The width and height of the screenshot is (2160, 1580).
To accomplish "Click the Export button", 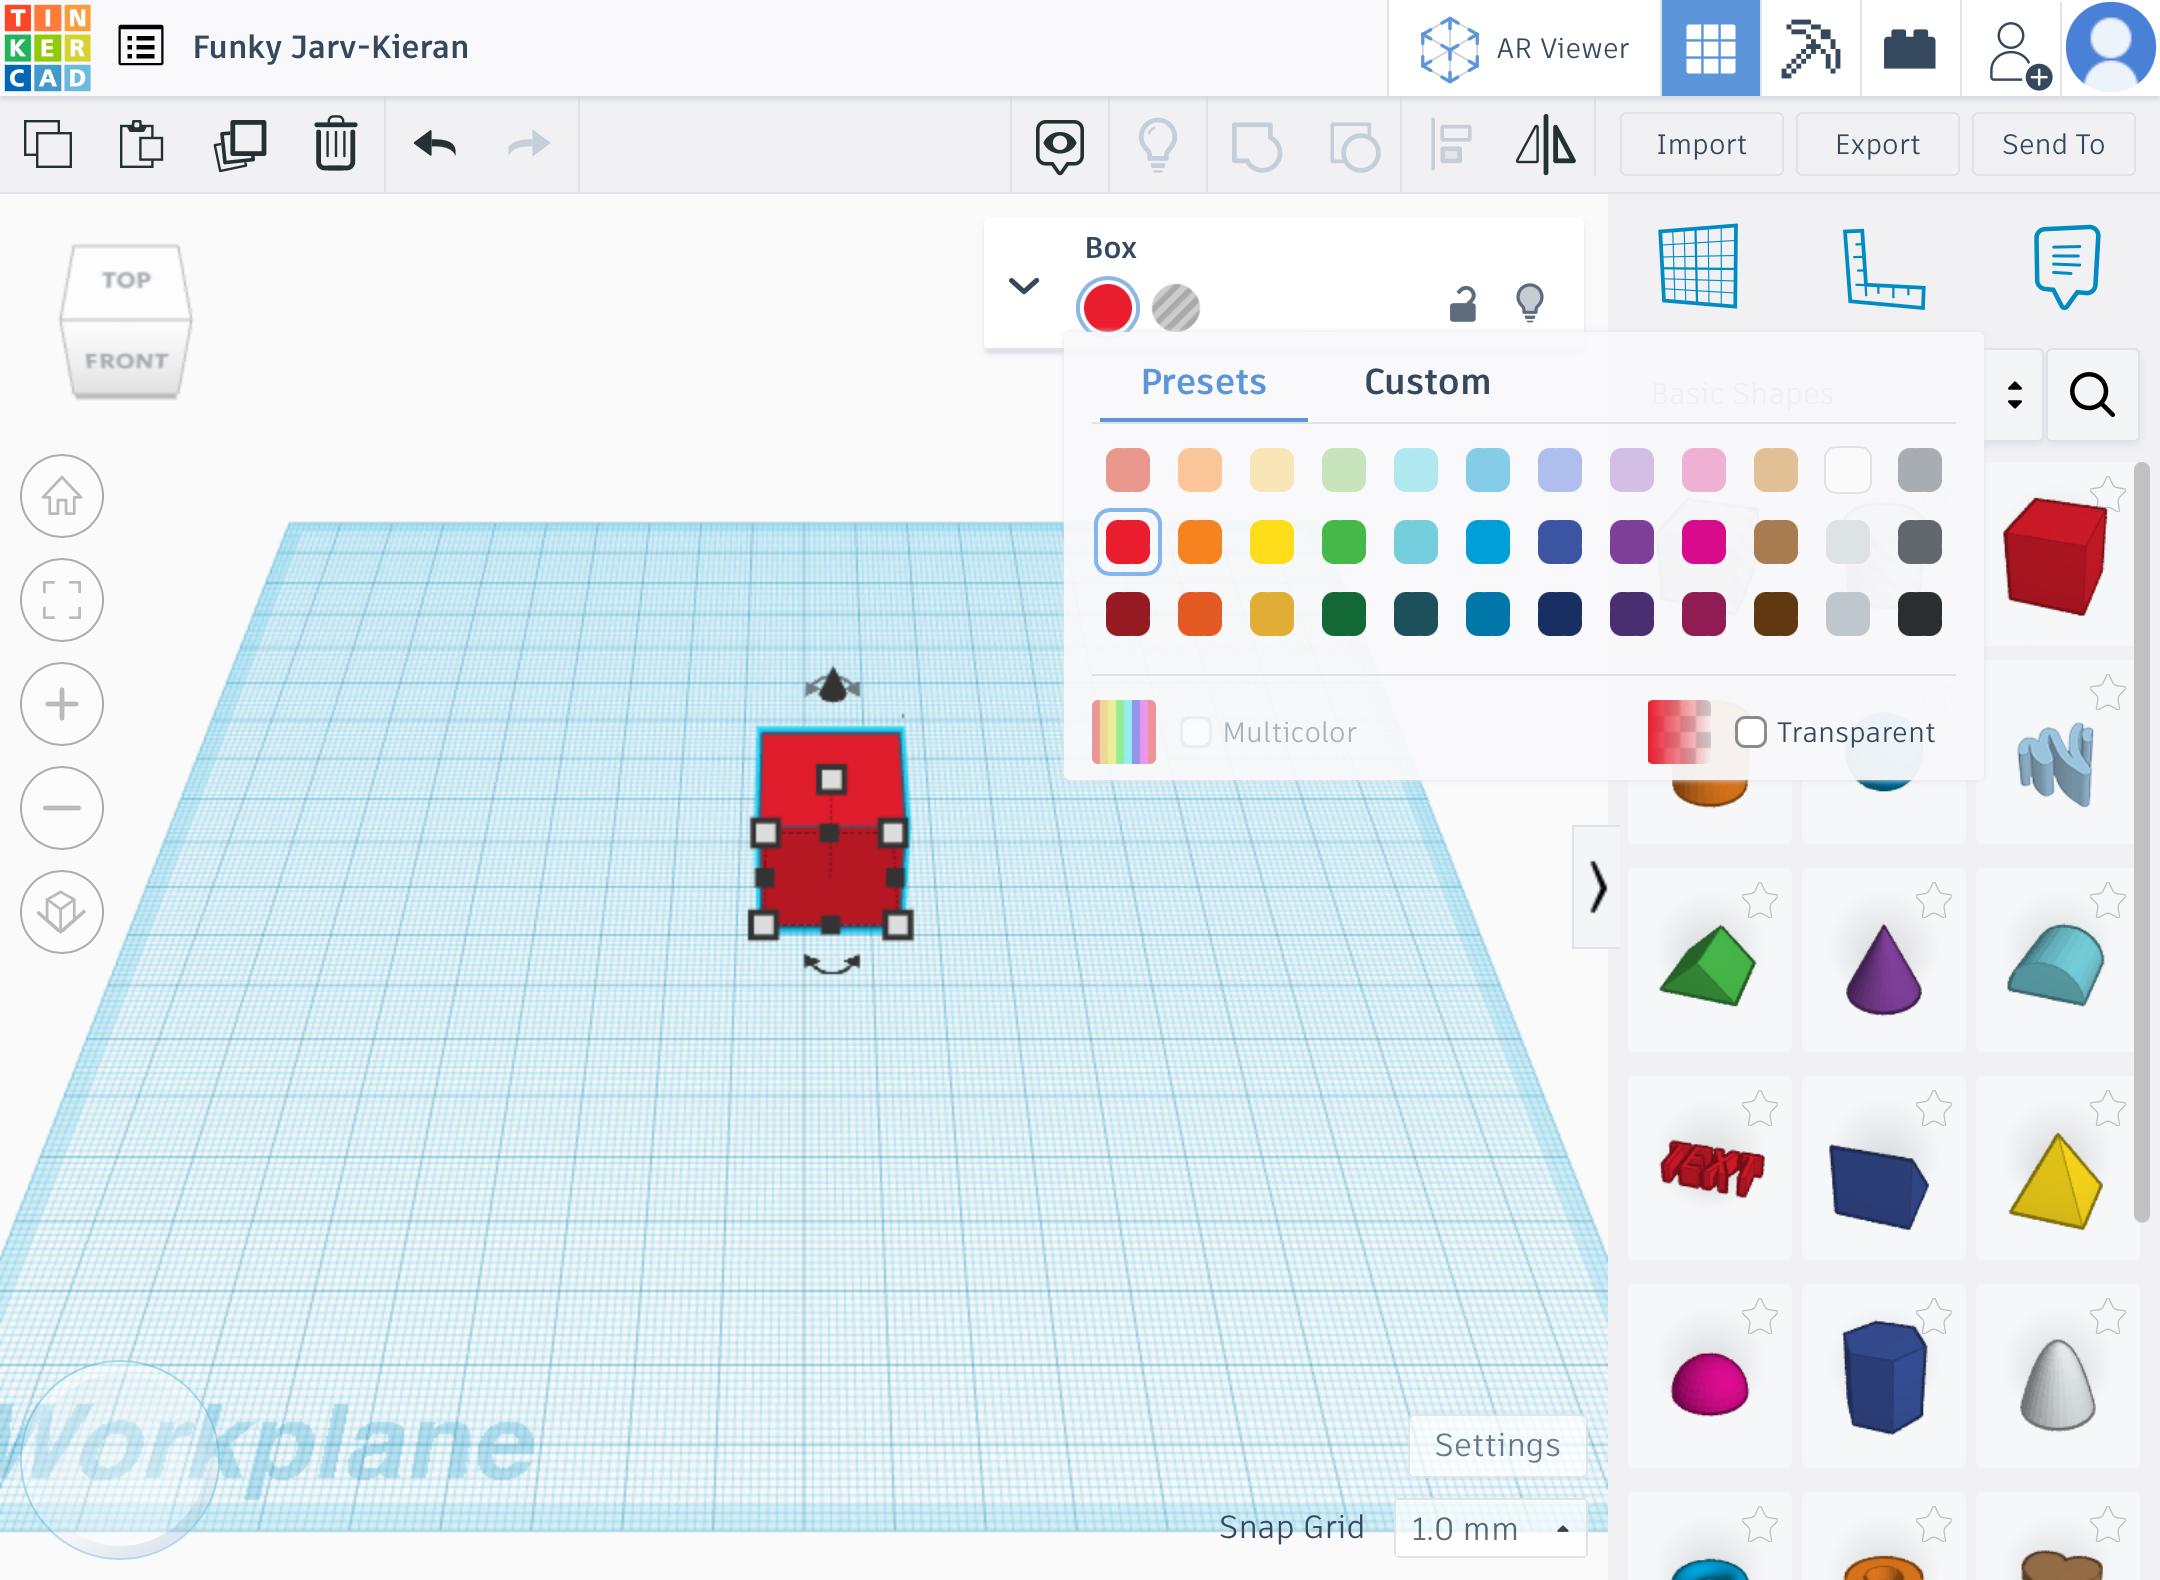I will pyautogui.click(x=1877, y=145).
